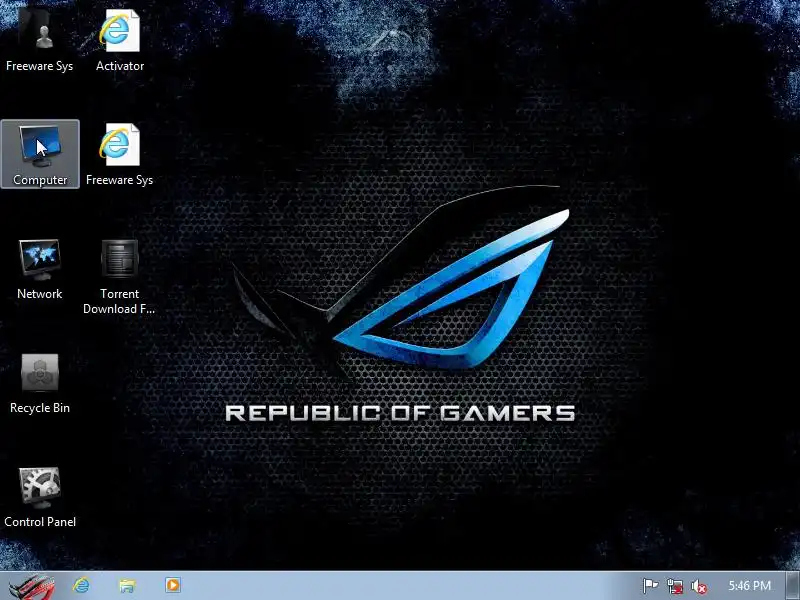Select the Torrent Download F... icon
Image resolution: width=800 pixels, height=600 pixels.
click(119, 276)
